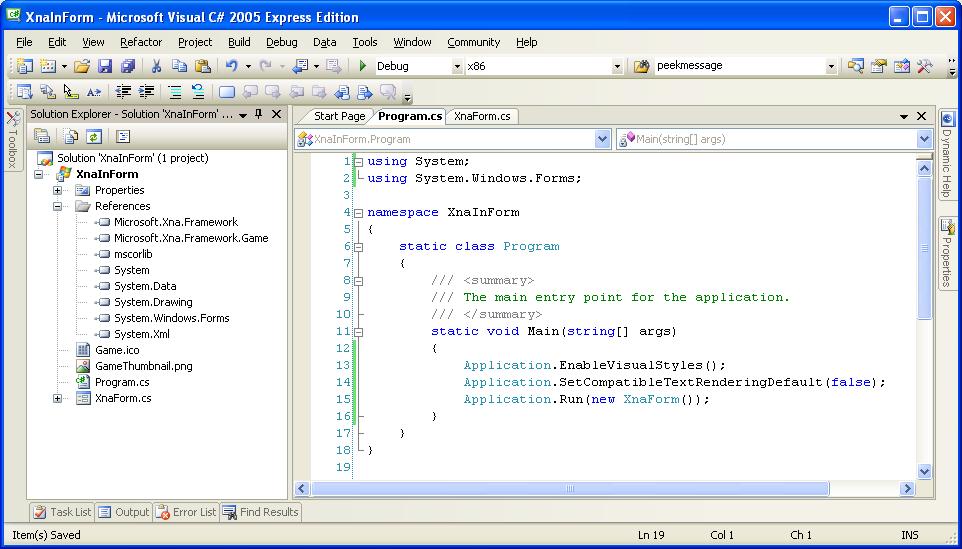Expand the Properties tree node

(58, 190)
